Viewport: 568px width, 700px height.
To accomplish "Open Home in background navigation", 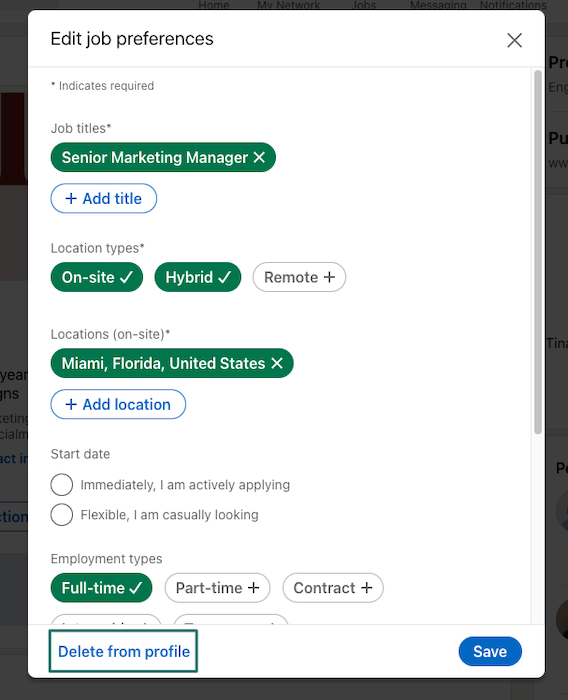I will [x=214, y=5].
